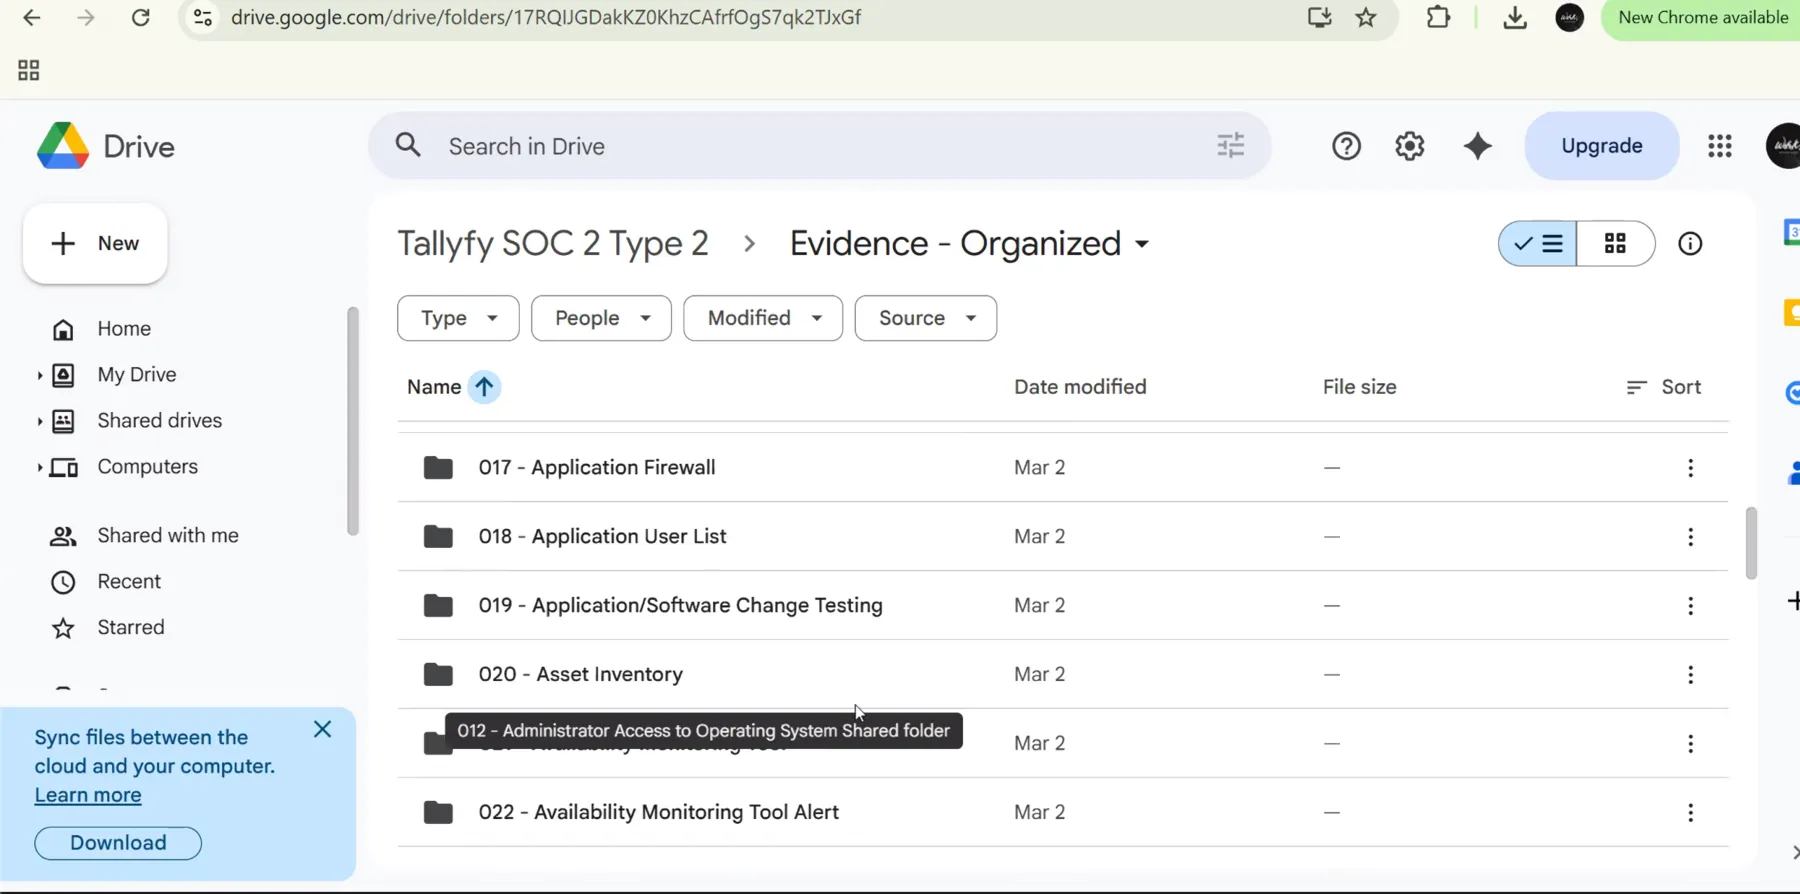Click Download in sync banner

click(x=118, y=843)
